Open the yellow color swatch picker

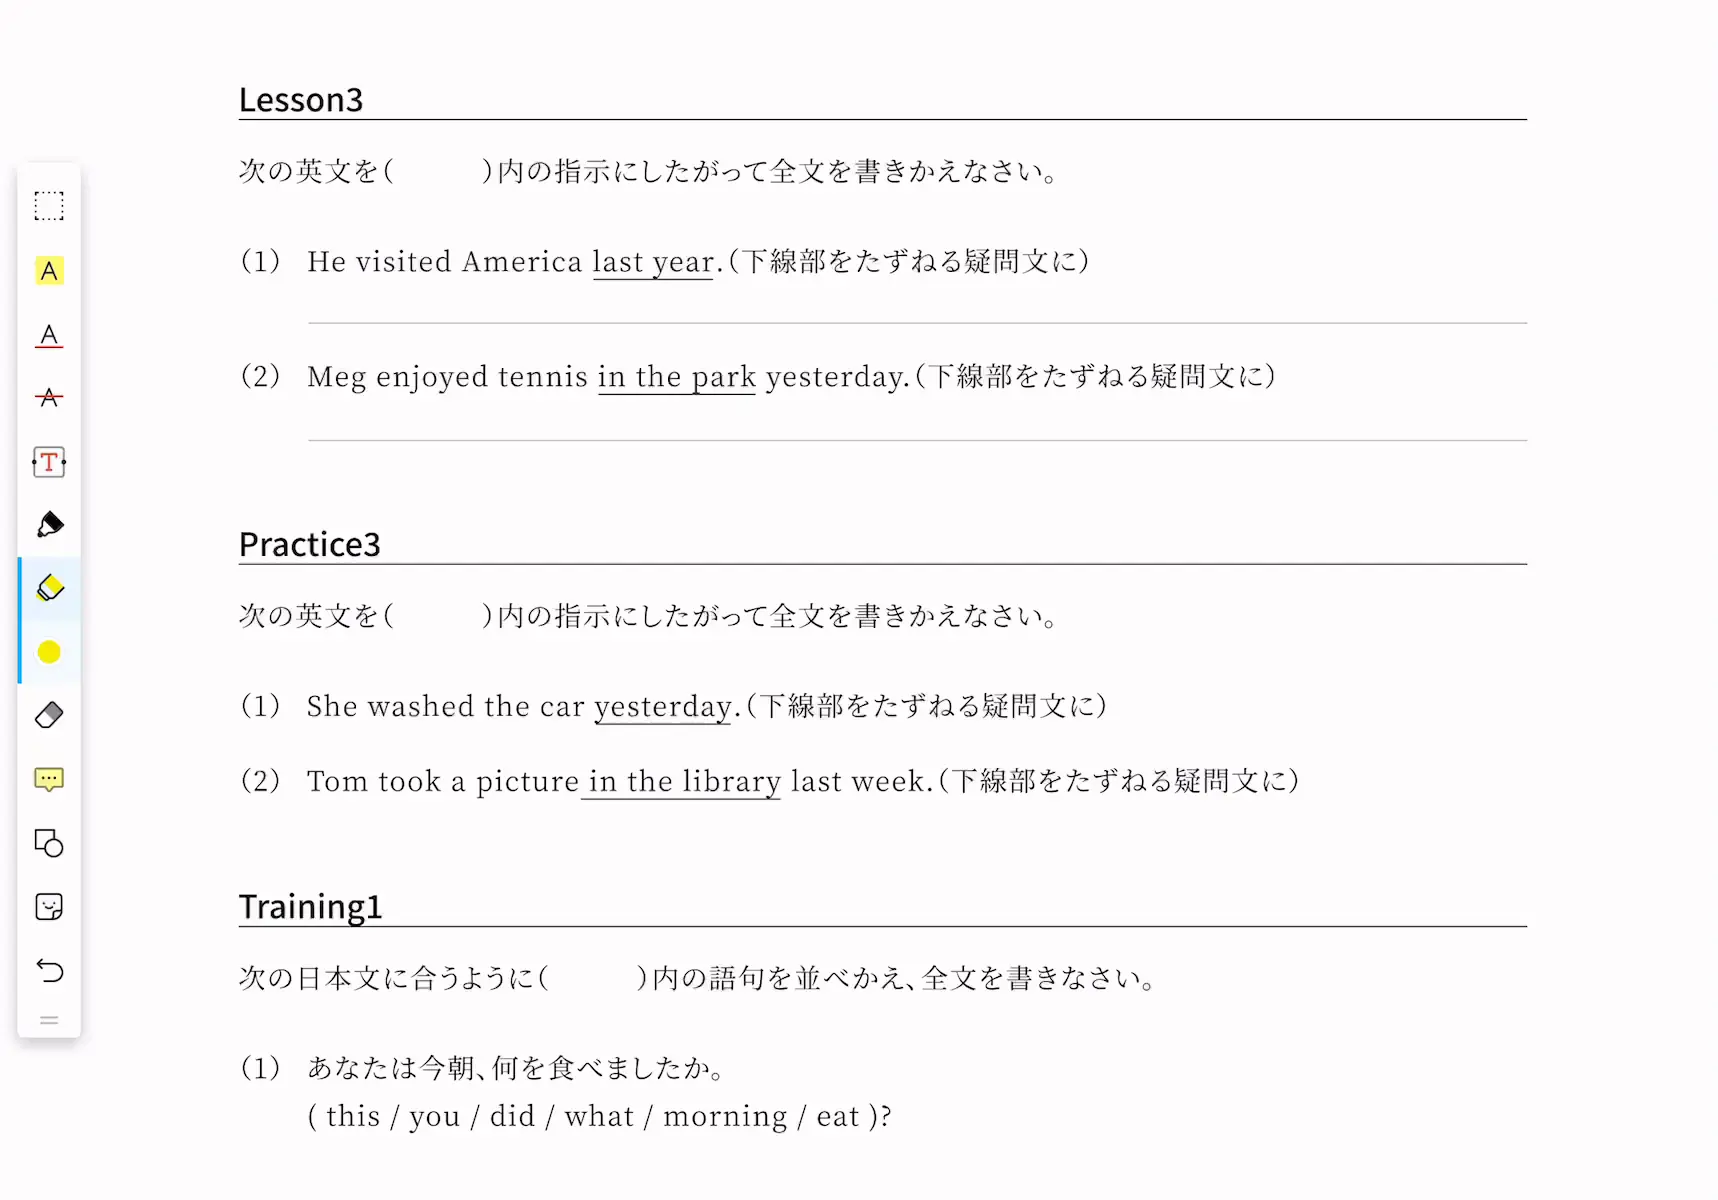(x=49, y=652)
